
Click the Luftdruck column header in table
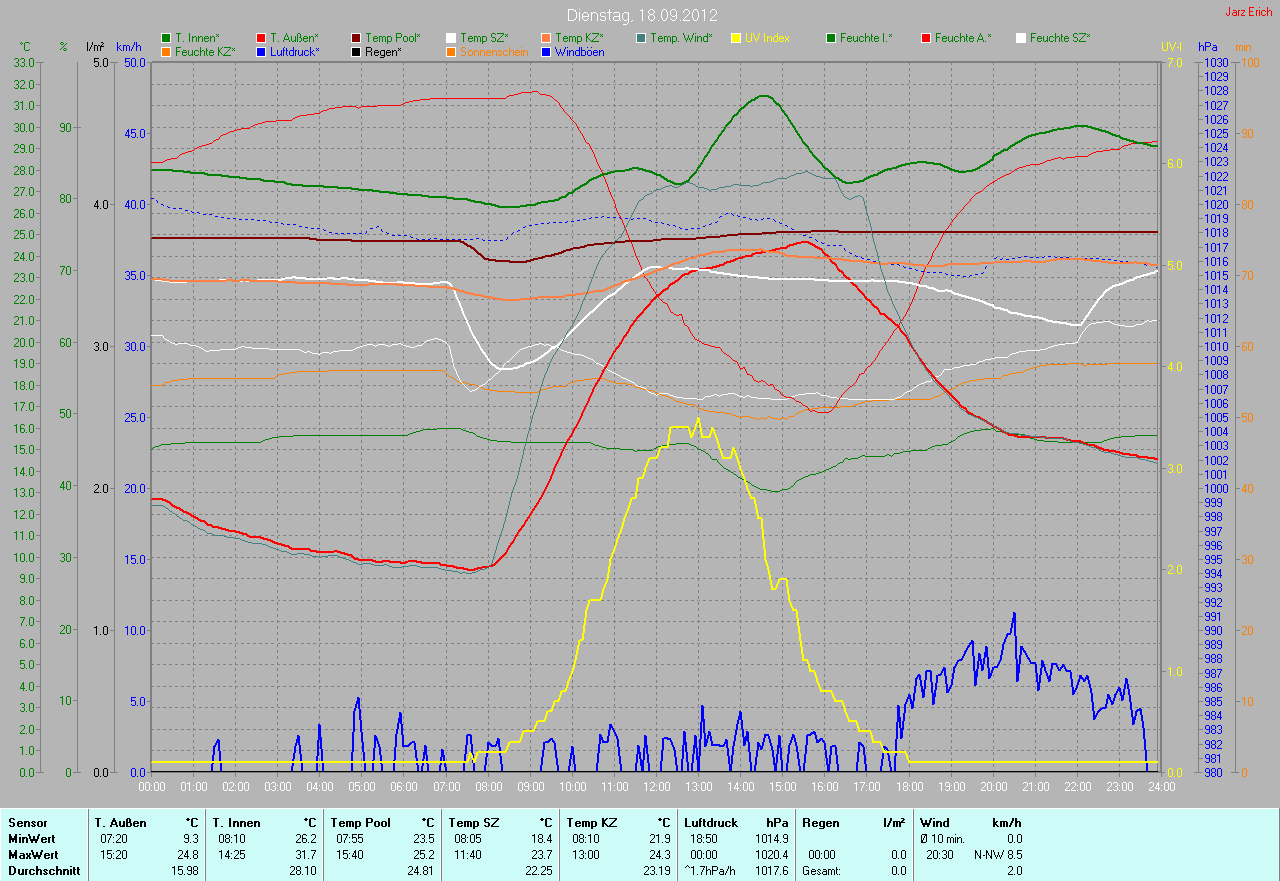(710, 822)
